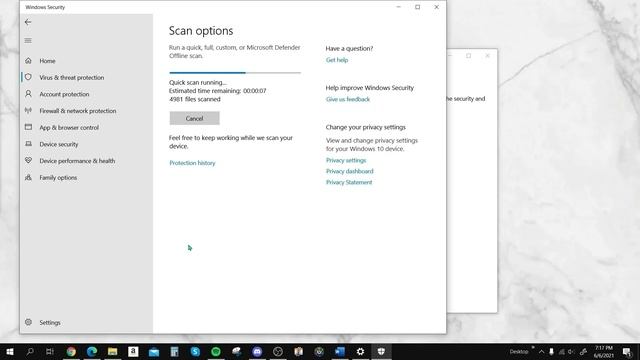
Task: Click the Get help link
Action: (337, 60)
